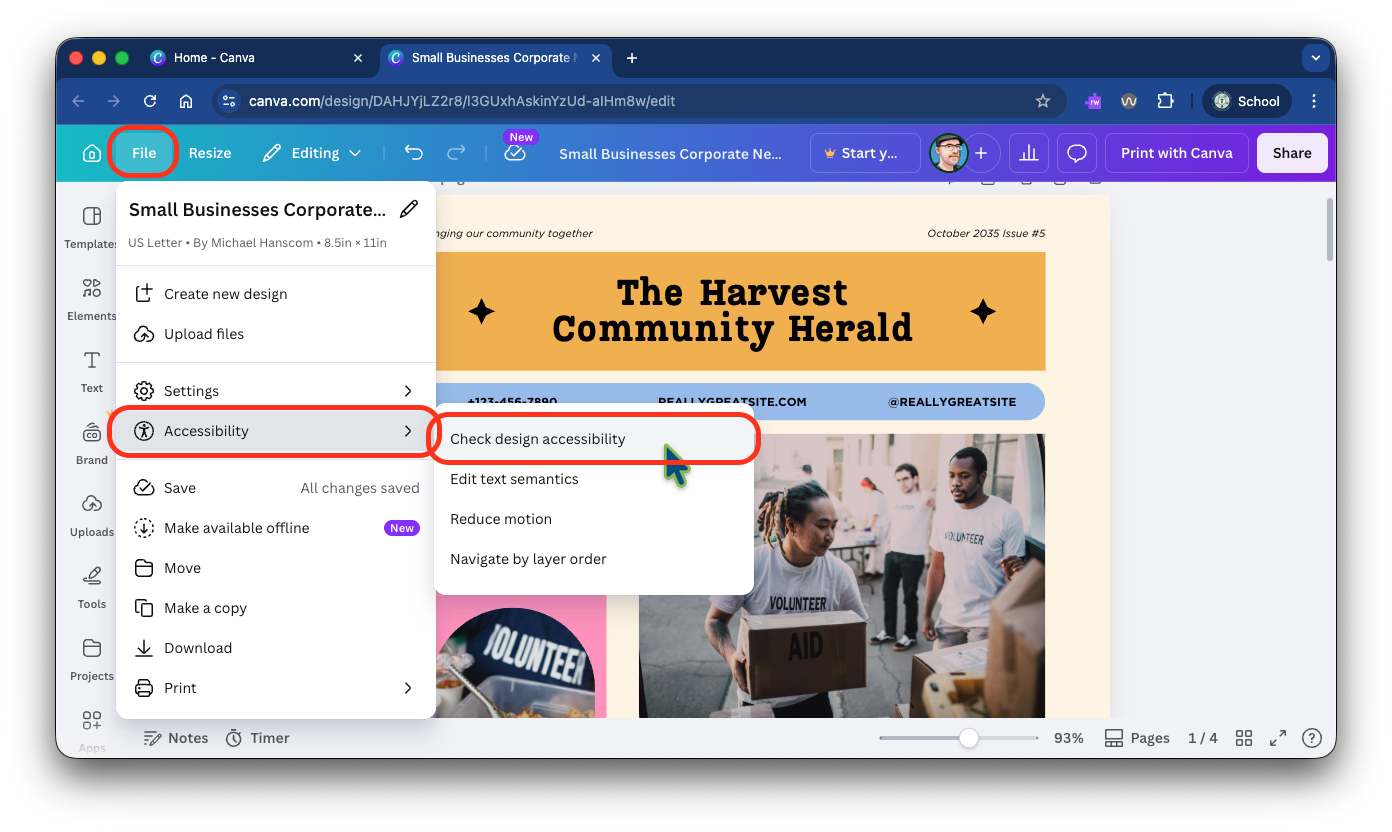This screenshot has height=832, width=1392.
Task: Click the Start your trial crown button
Action: click(865, 153)
